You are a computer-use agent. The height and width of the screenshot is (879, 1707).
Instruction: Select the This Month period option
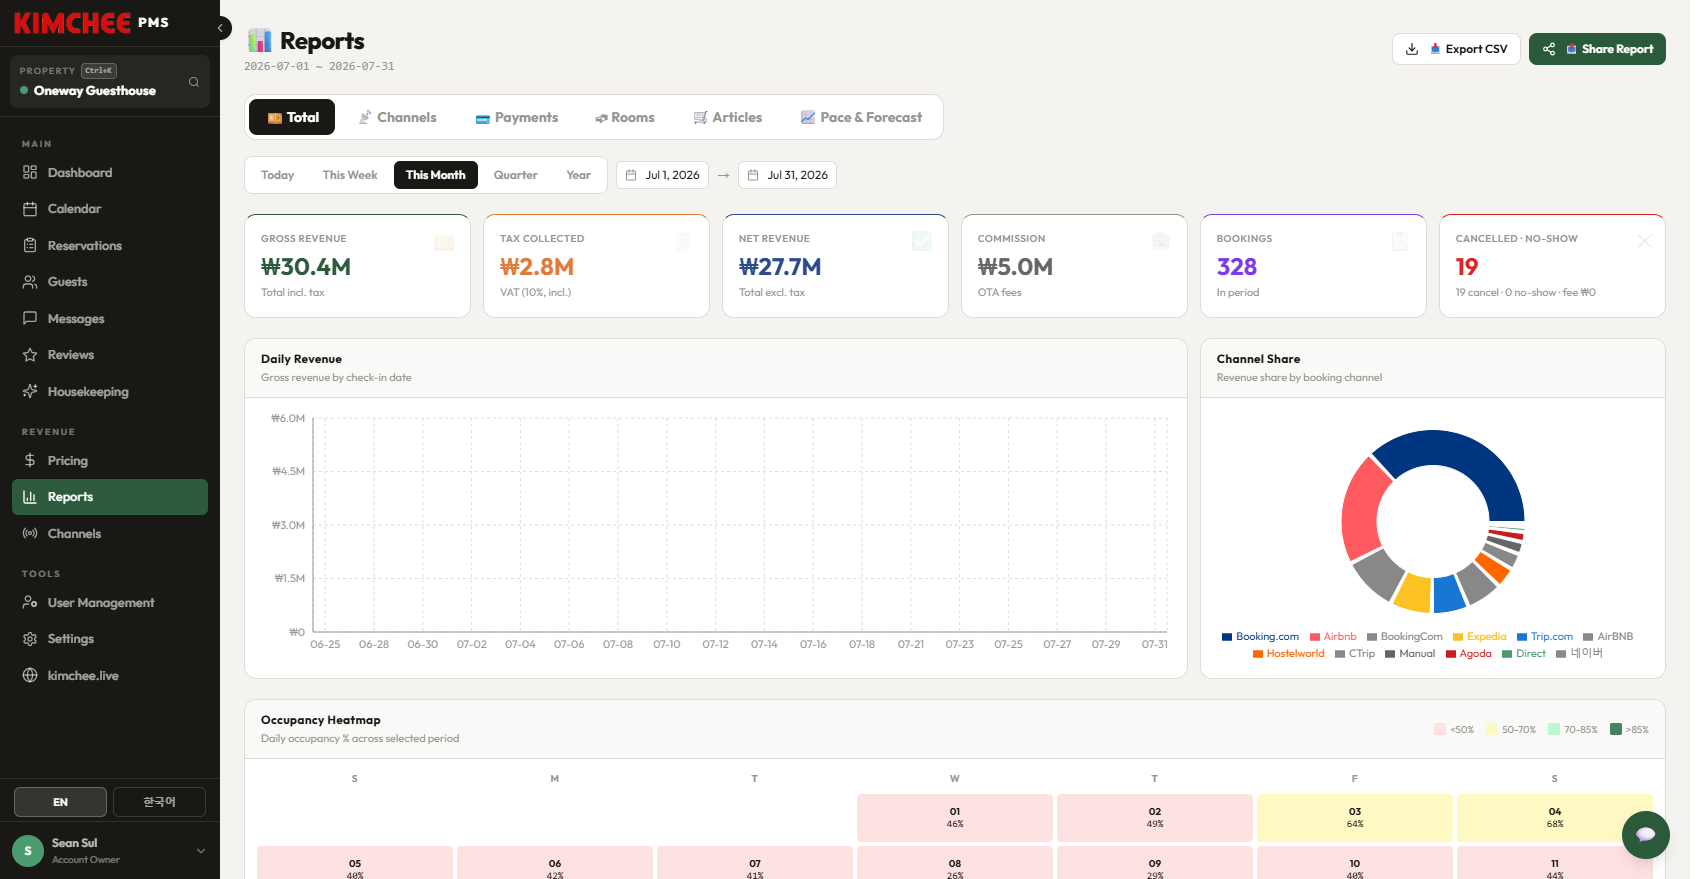(x=436, y=175)
